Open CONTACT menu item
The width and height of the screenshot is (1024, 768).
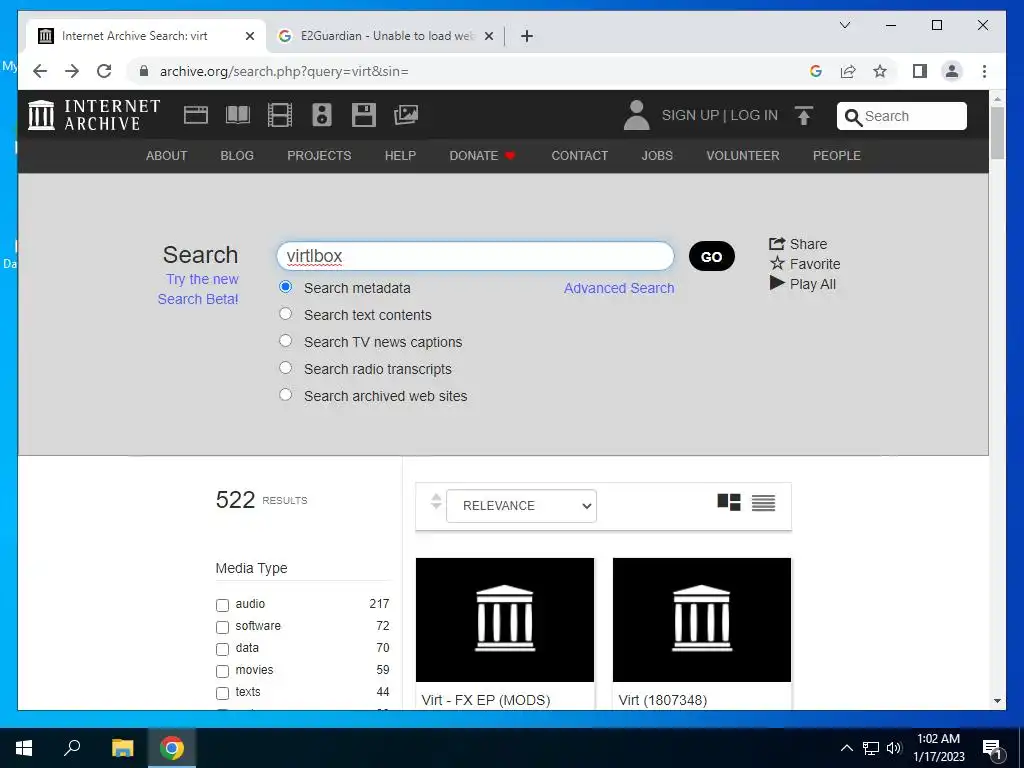[x=580, y=155]
